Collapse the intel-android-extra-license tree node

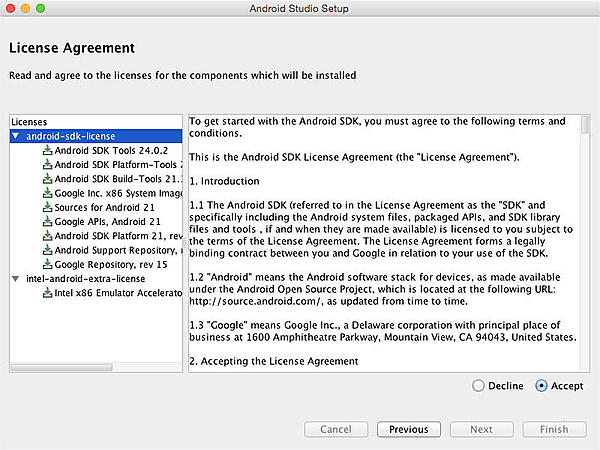click(16, 279)
